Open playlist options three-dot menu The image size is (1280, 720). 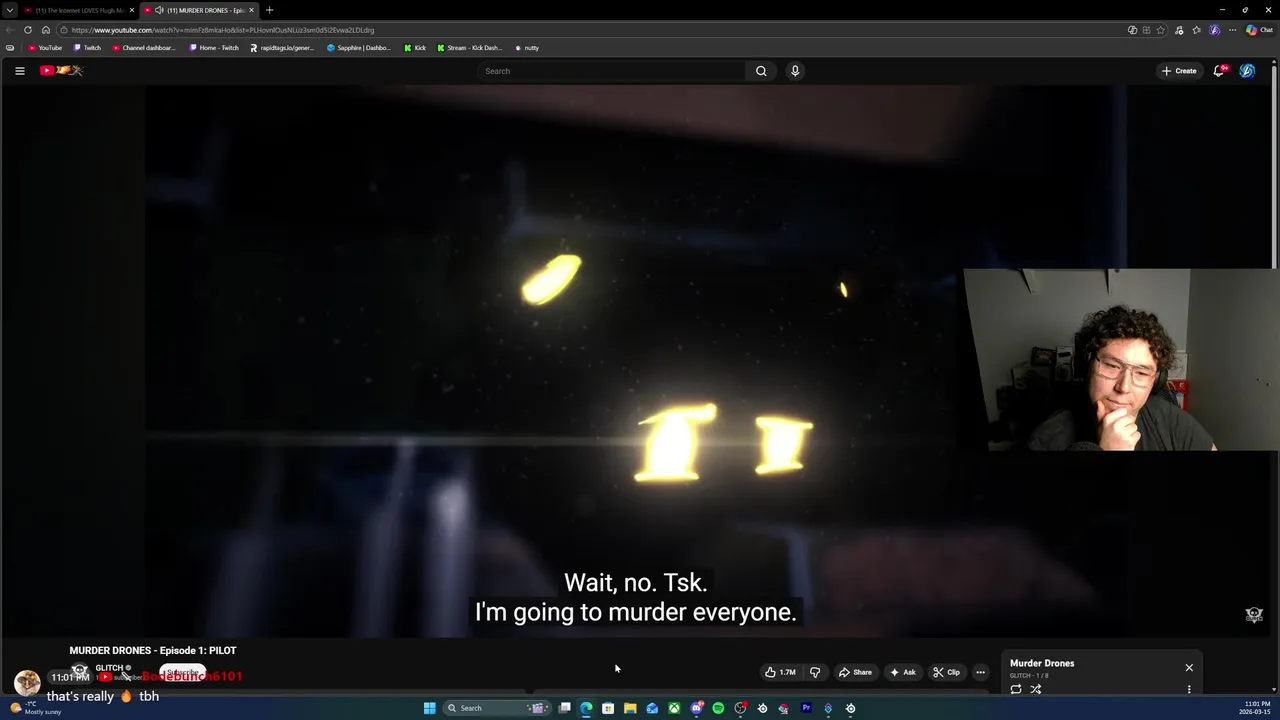(x=1189, y=689)
